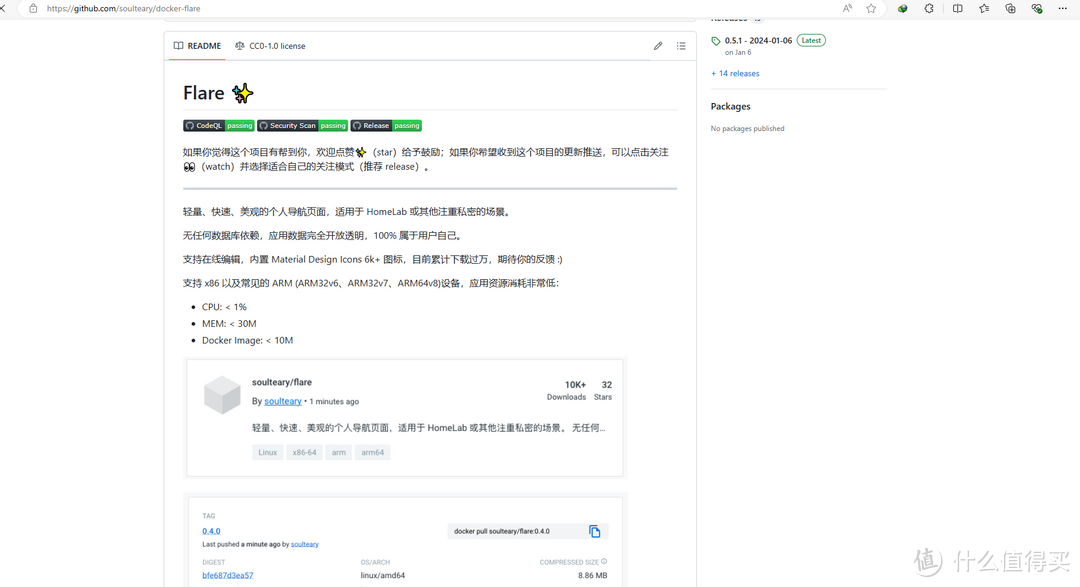
Task: Toggle the favorites star in address bar
Action: (x=871, y=8)
